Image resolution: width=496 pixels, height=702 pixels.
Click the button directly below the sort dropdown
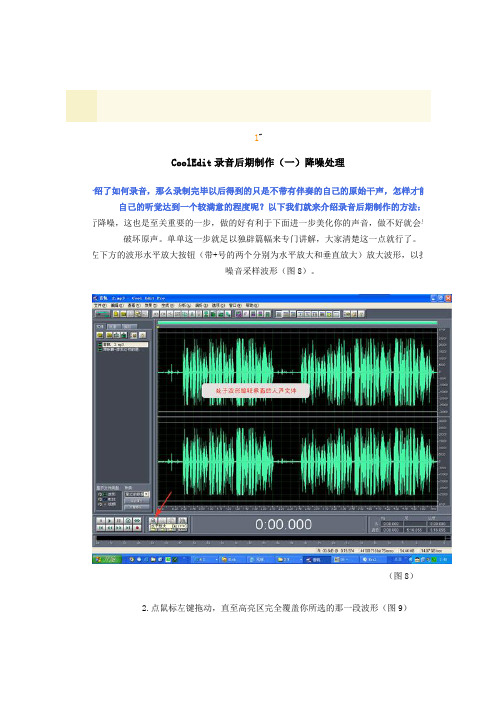click(x=137, y=501)
